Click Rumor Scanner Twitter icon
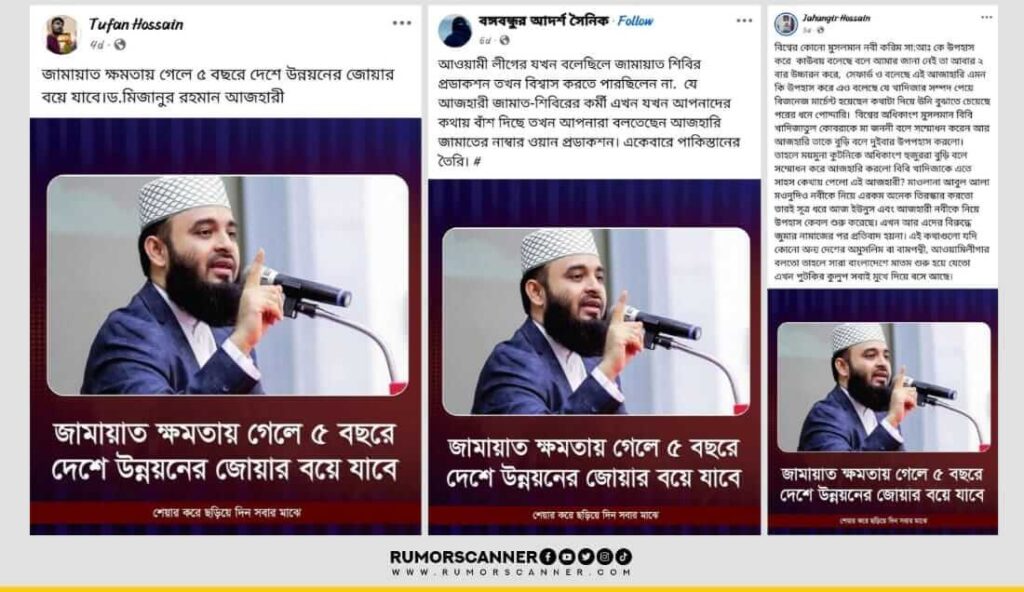This screenshot has width=1024, height=592. click(x=585, y=557)
